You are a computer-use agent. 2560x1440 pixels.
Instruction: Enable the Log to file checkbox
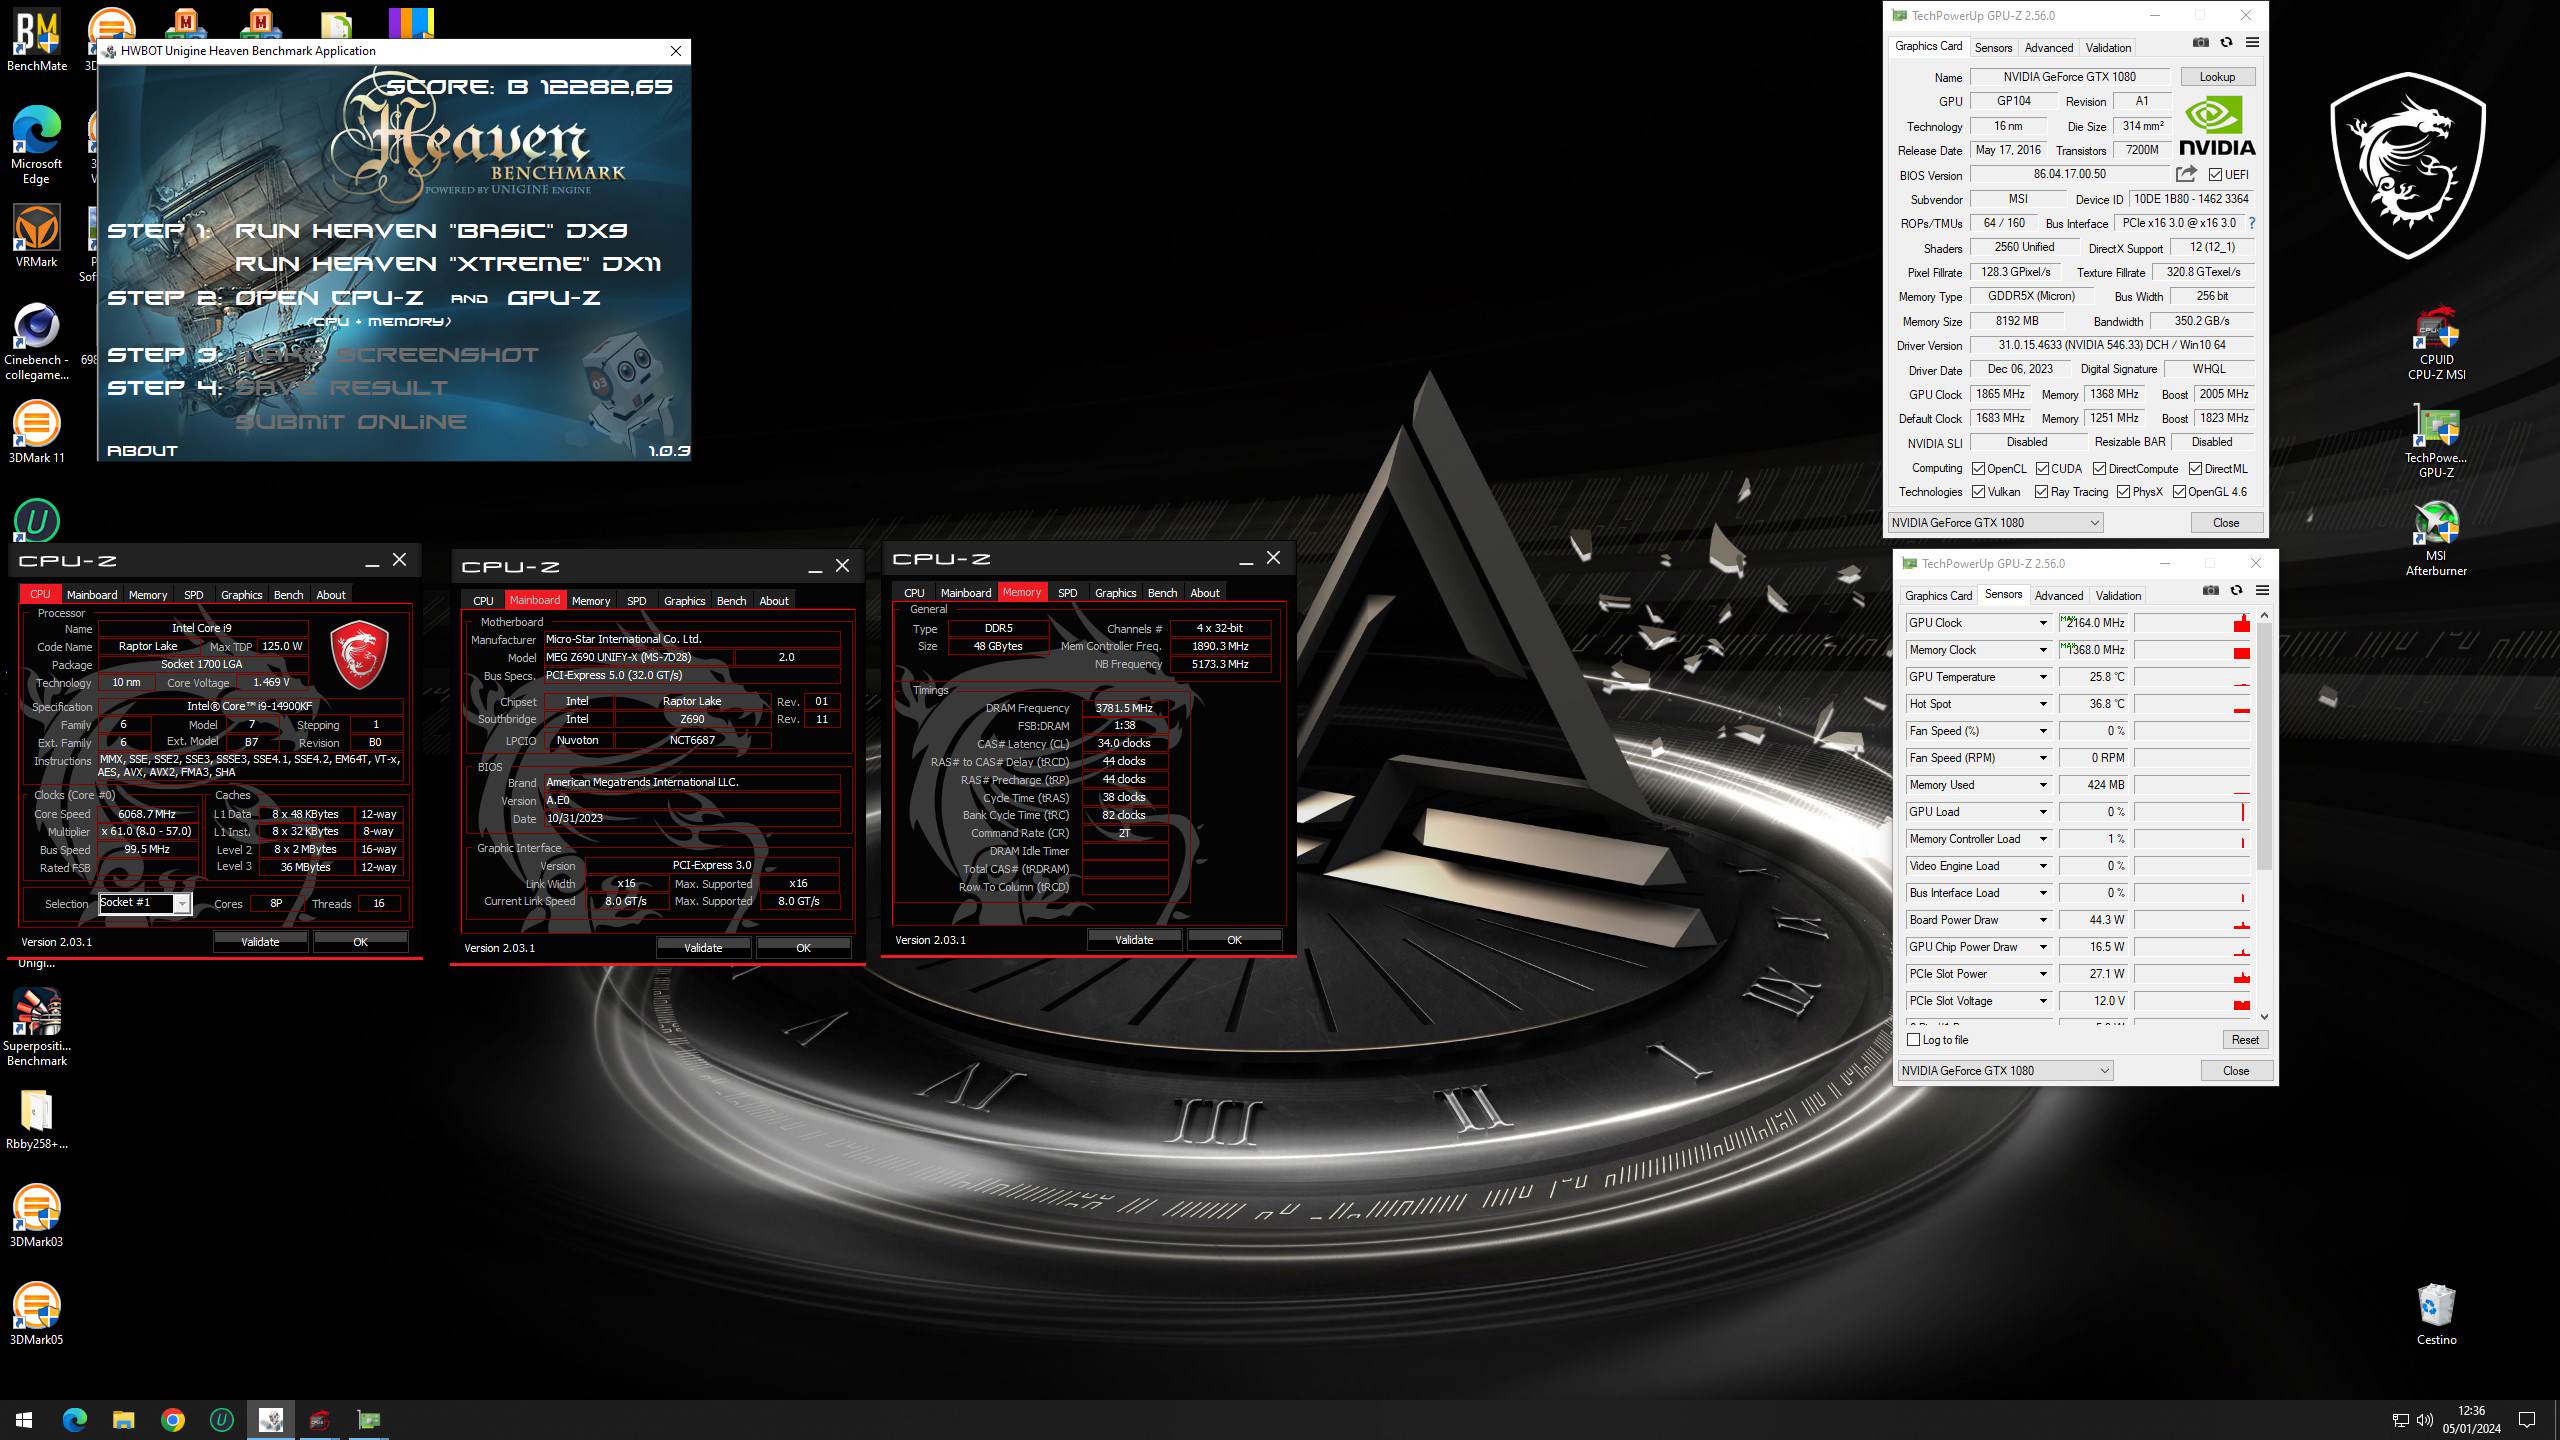click(x=1914, y=1040)
